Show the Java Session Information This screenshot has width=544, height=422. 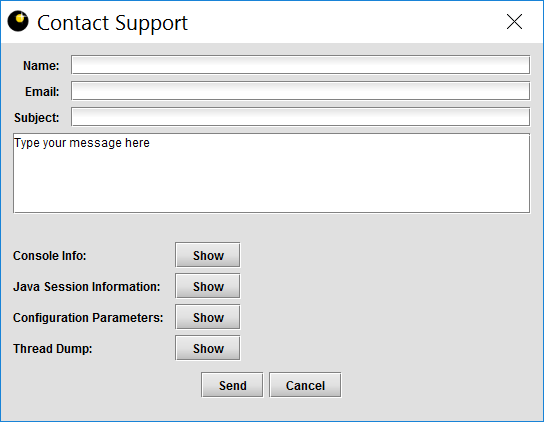click(x=208, y=286)
